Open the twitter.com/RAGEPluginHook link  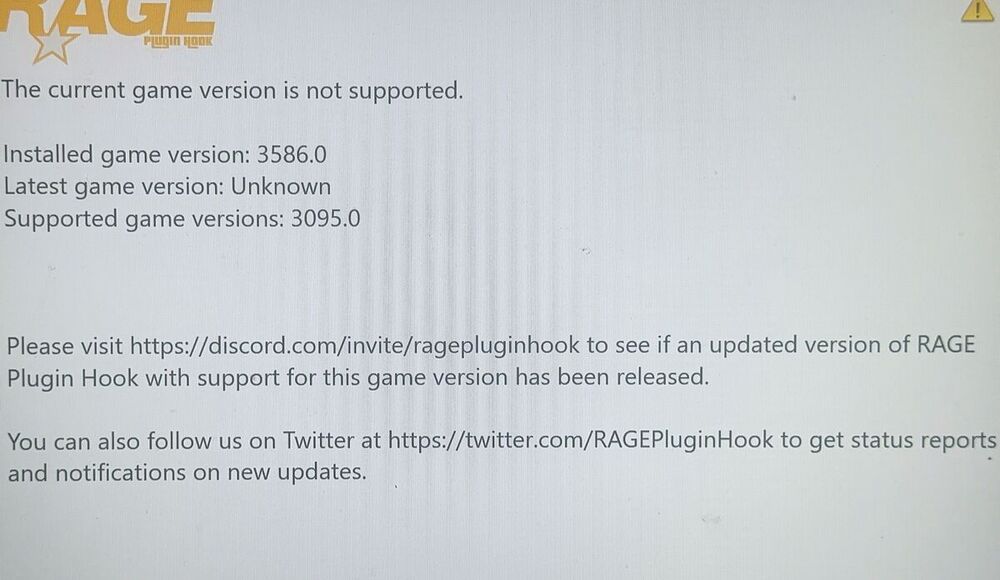point(580,440)
